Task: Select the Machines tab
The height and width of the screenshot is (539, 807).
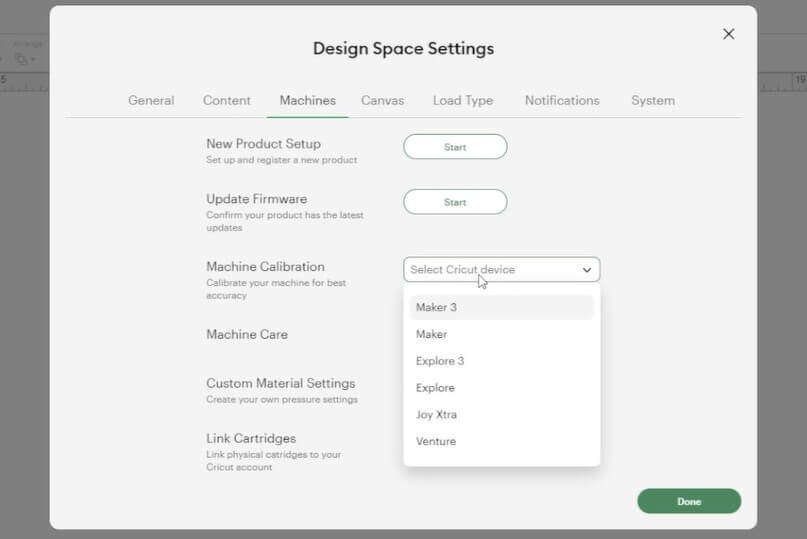Action: click(308, 100)
